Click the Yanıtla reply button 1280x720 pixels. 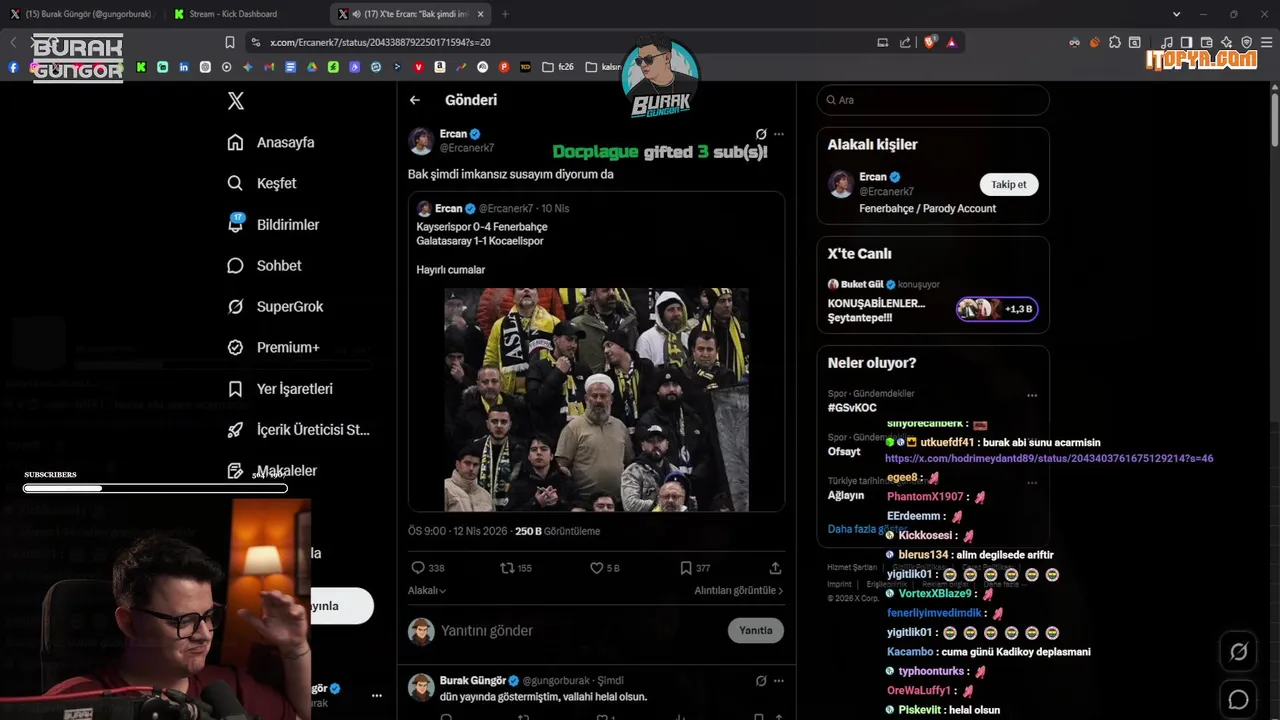756,630
